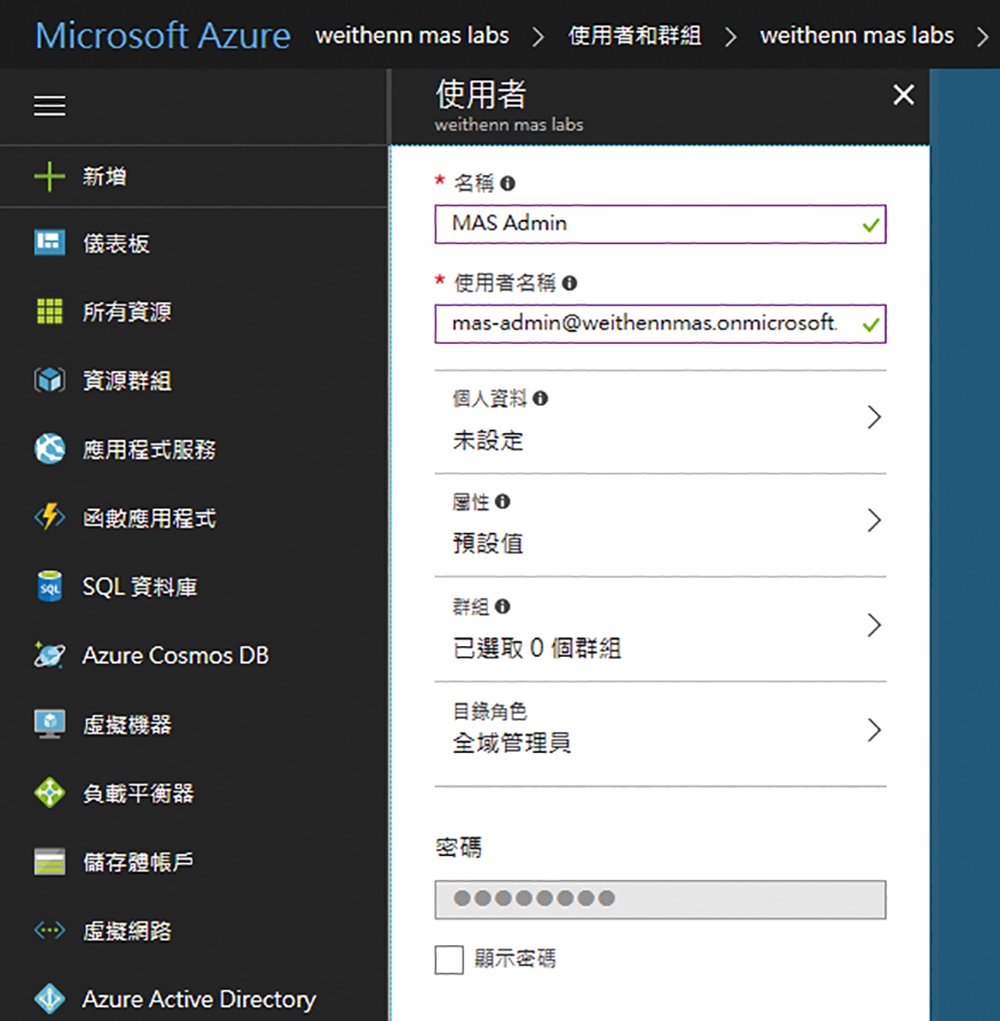
Task: Click the App Services globe icon
Action: pyautogui.click(x=49, y=449)
